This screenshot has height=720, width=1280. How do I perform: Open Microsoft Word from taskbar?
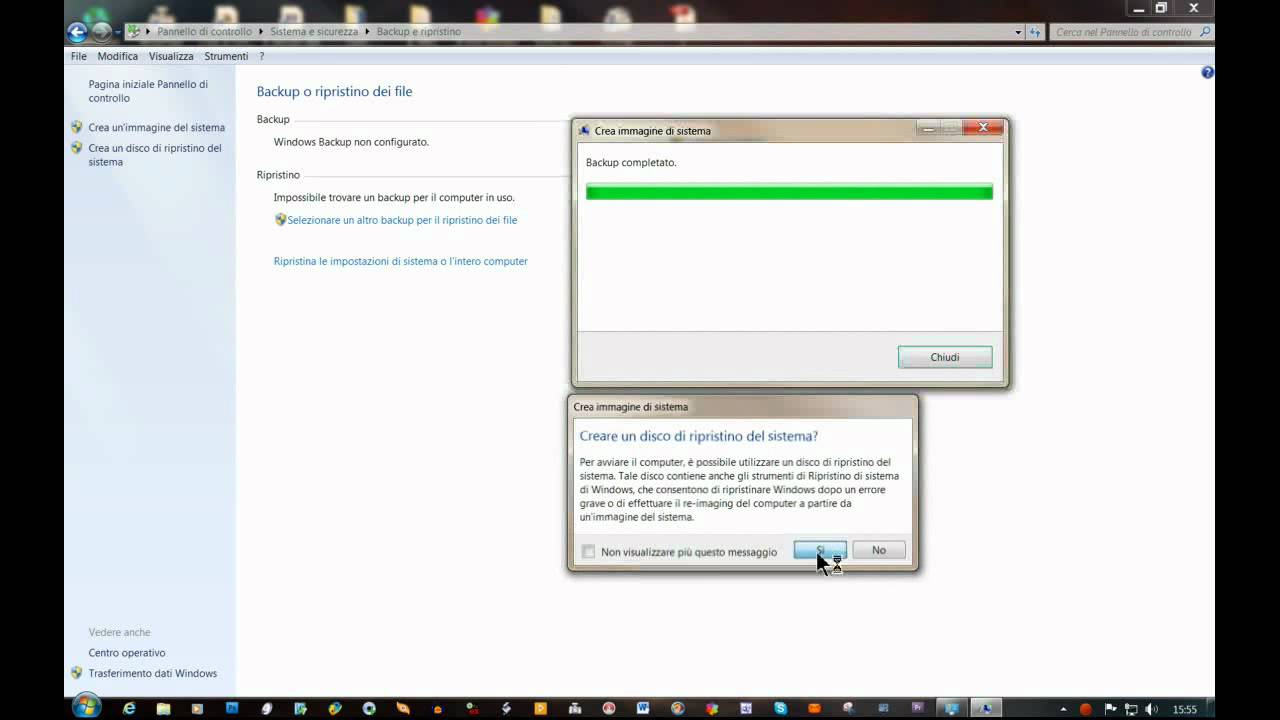click(642, 708)
